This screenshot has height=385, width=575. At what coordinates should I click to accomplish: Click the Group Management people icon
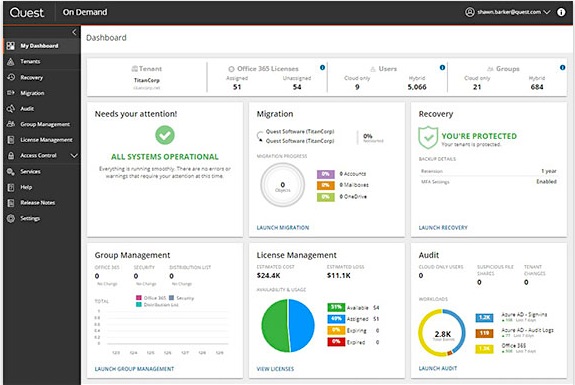click(x=11, y=124)
